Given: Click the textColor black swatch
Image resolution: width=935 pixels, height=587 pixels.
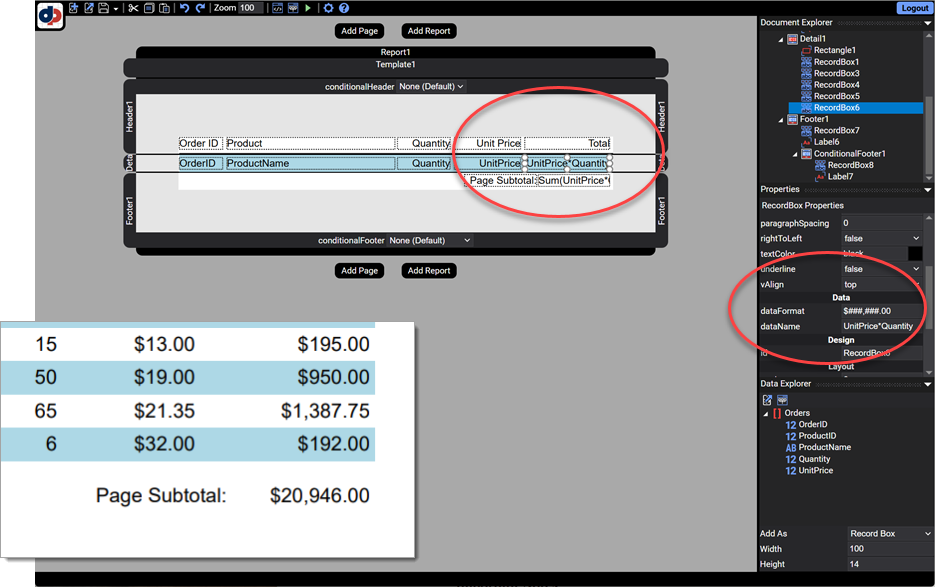Looking at the screenshot, I should click(x=914, y=254).
